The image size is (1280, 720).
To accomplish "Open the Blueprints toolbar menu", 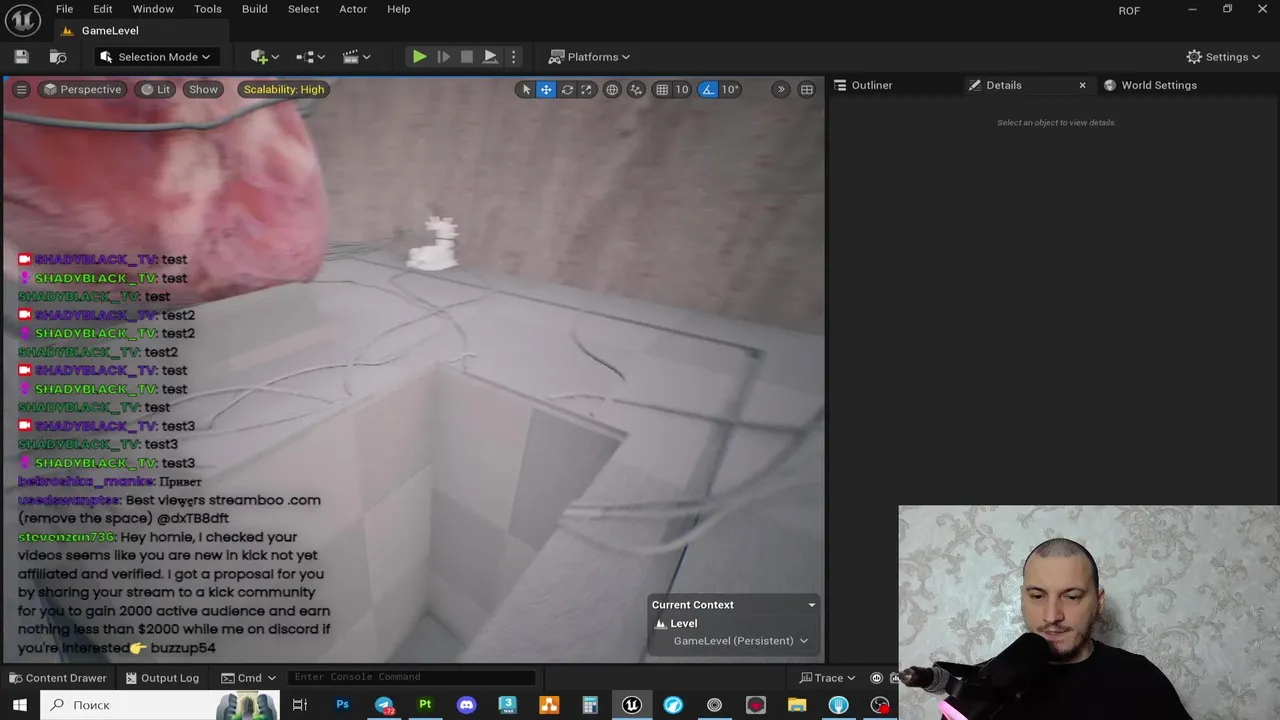I will tap(311, 57).
